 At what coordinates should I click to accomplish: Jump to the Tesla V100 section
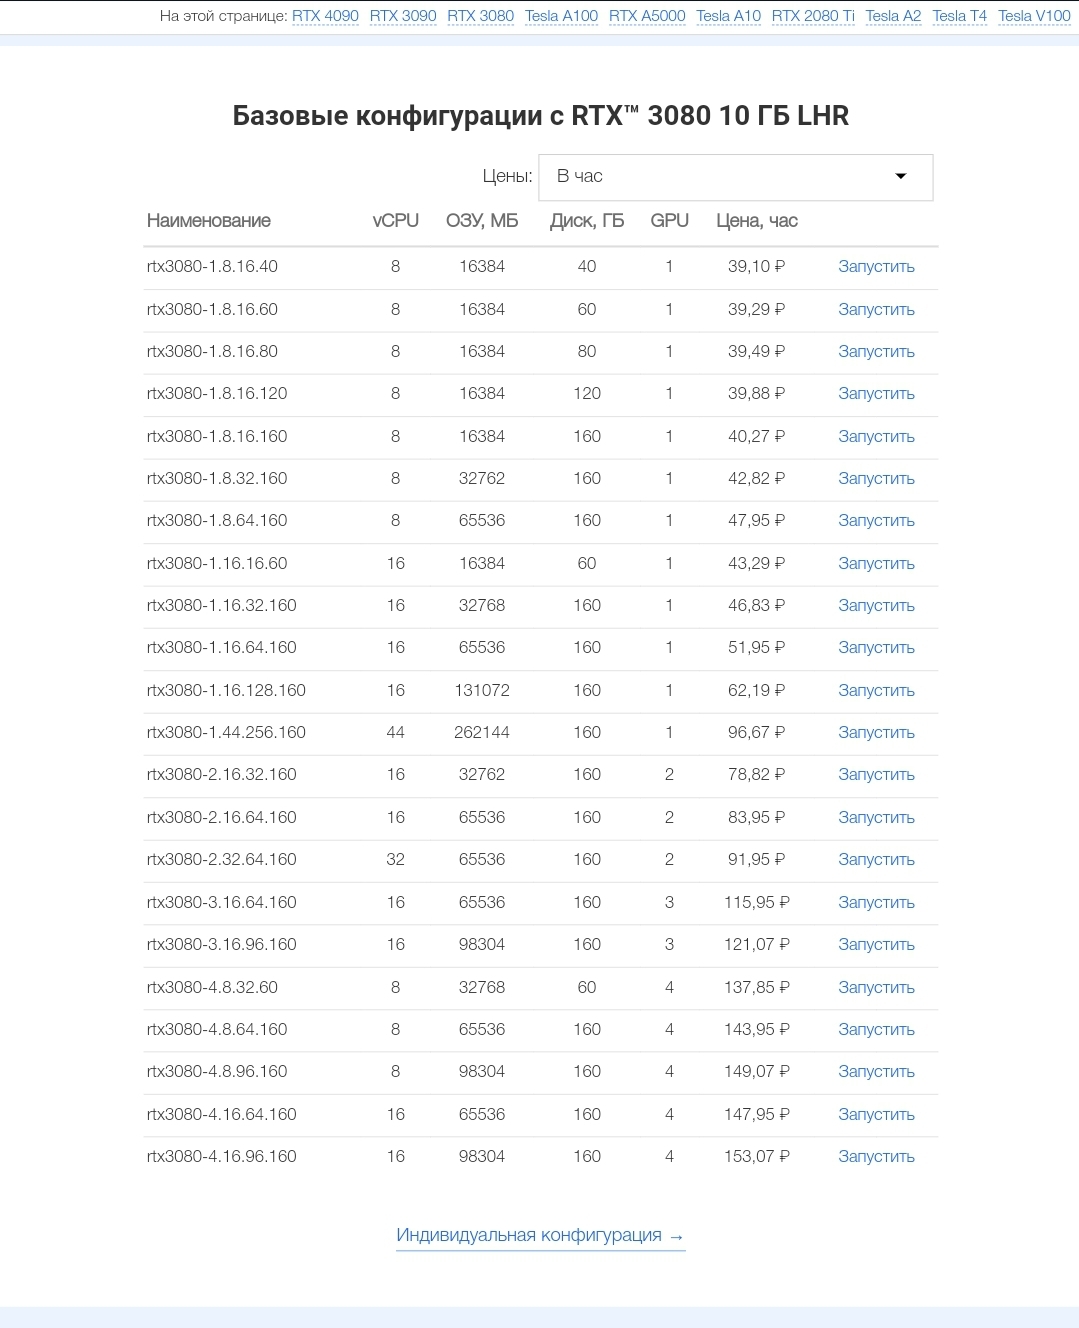pos(1034,16)
